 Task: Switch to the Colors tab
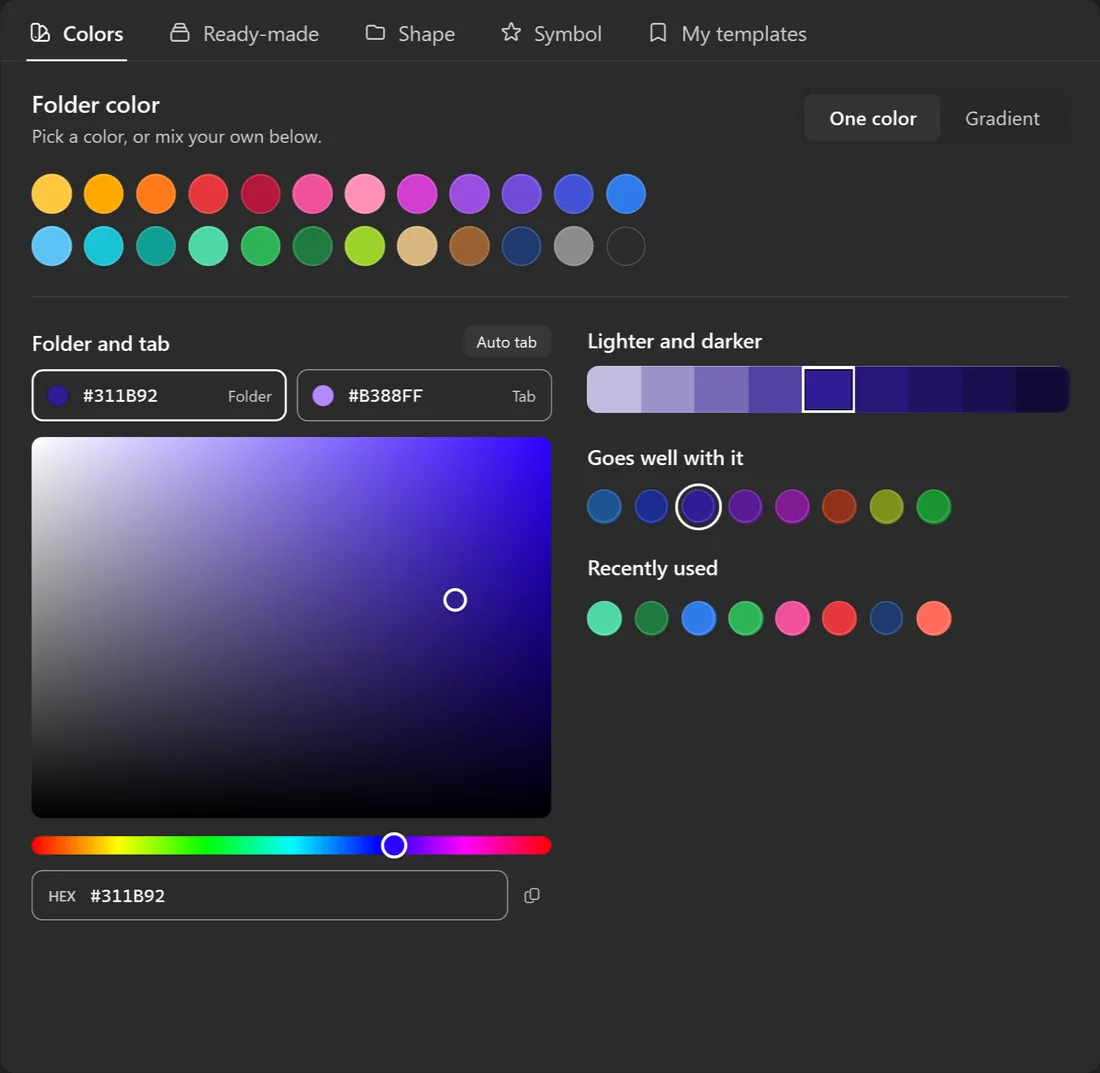click(x=76, y=34)
